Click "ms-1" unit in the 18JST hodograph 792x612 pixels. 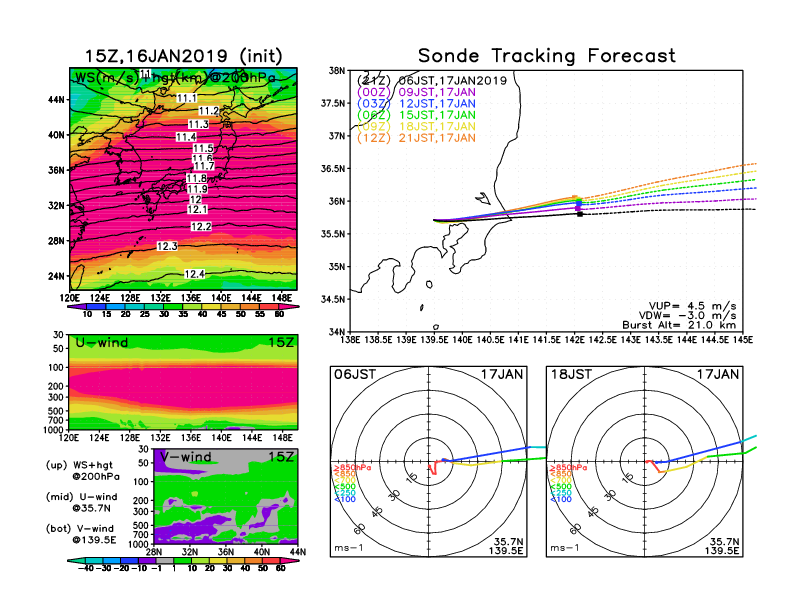565,548
